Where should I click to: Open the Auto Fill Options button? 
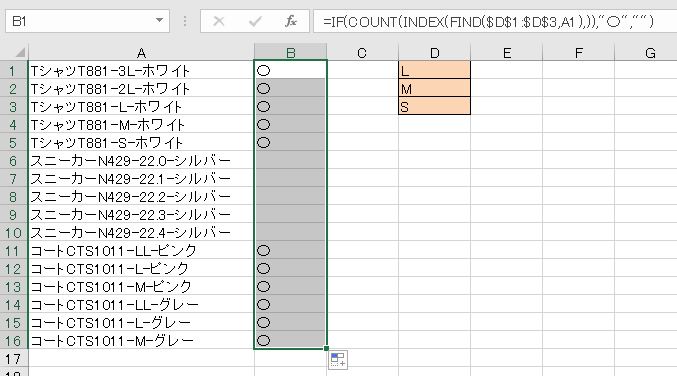338,359
